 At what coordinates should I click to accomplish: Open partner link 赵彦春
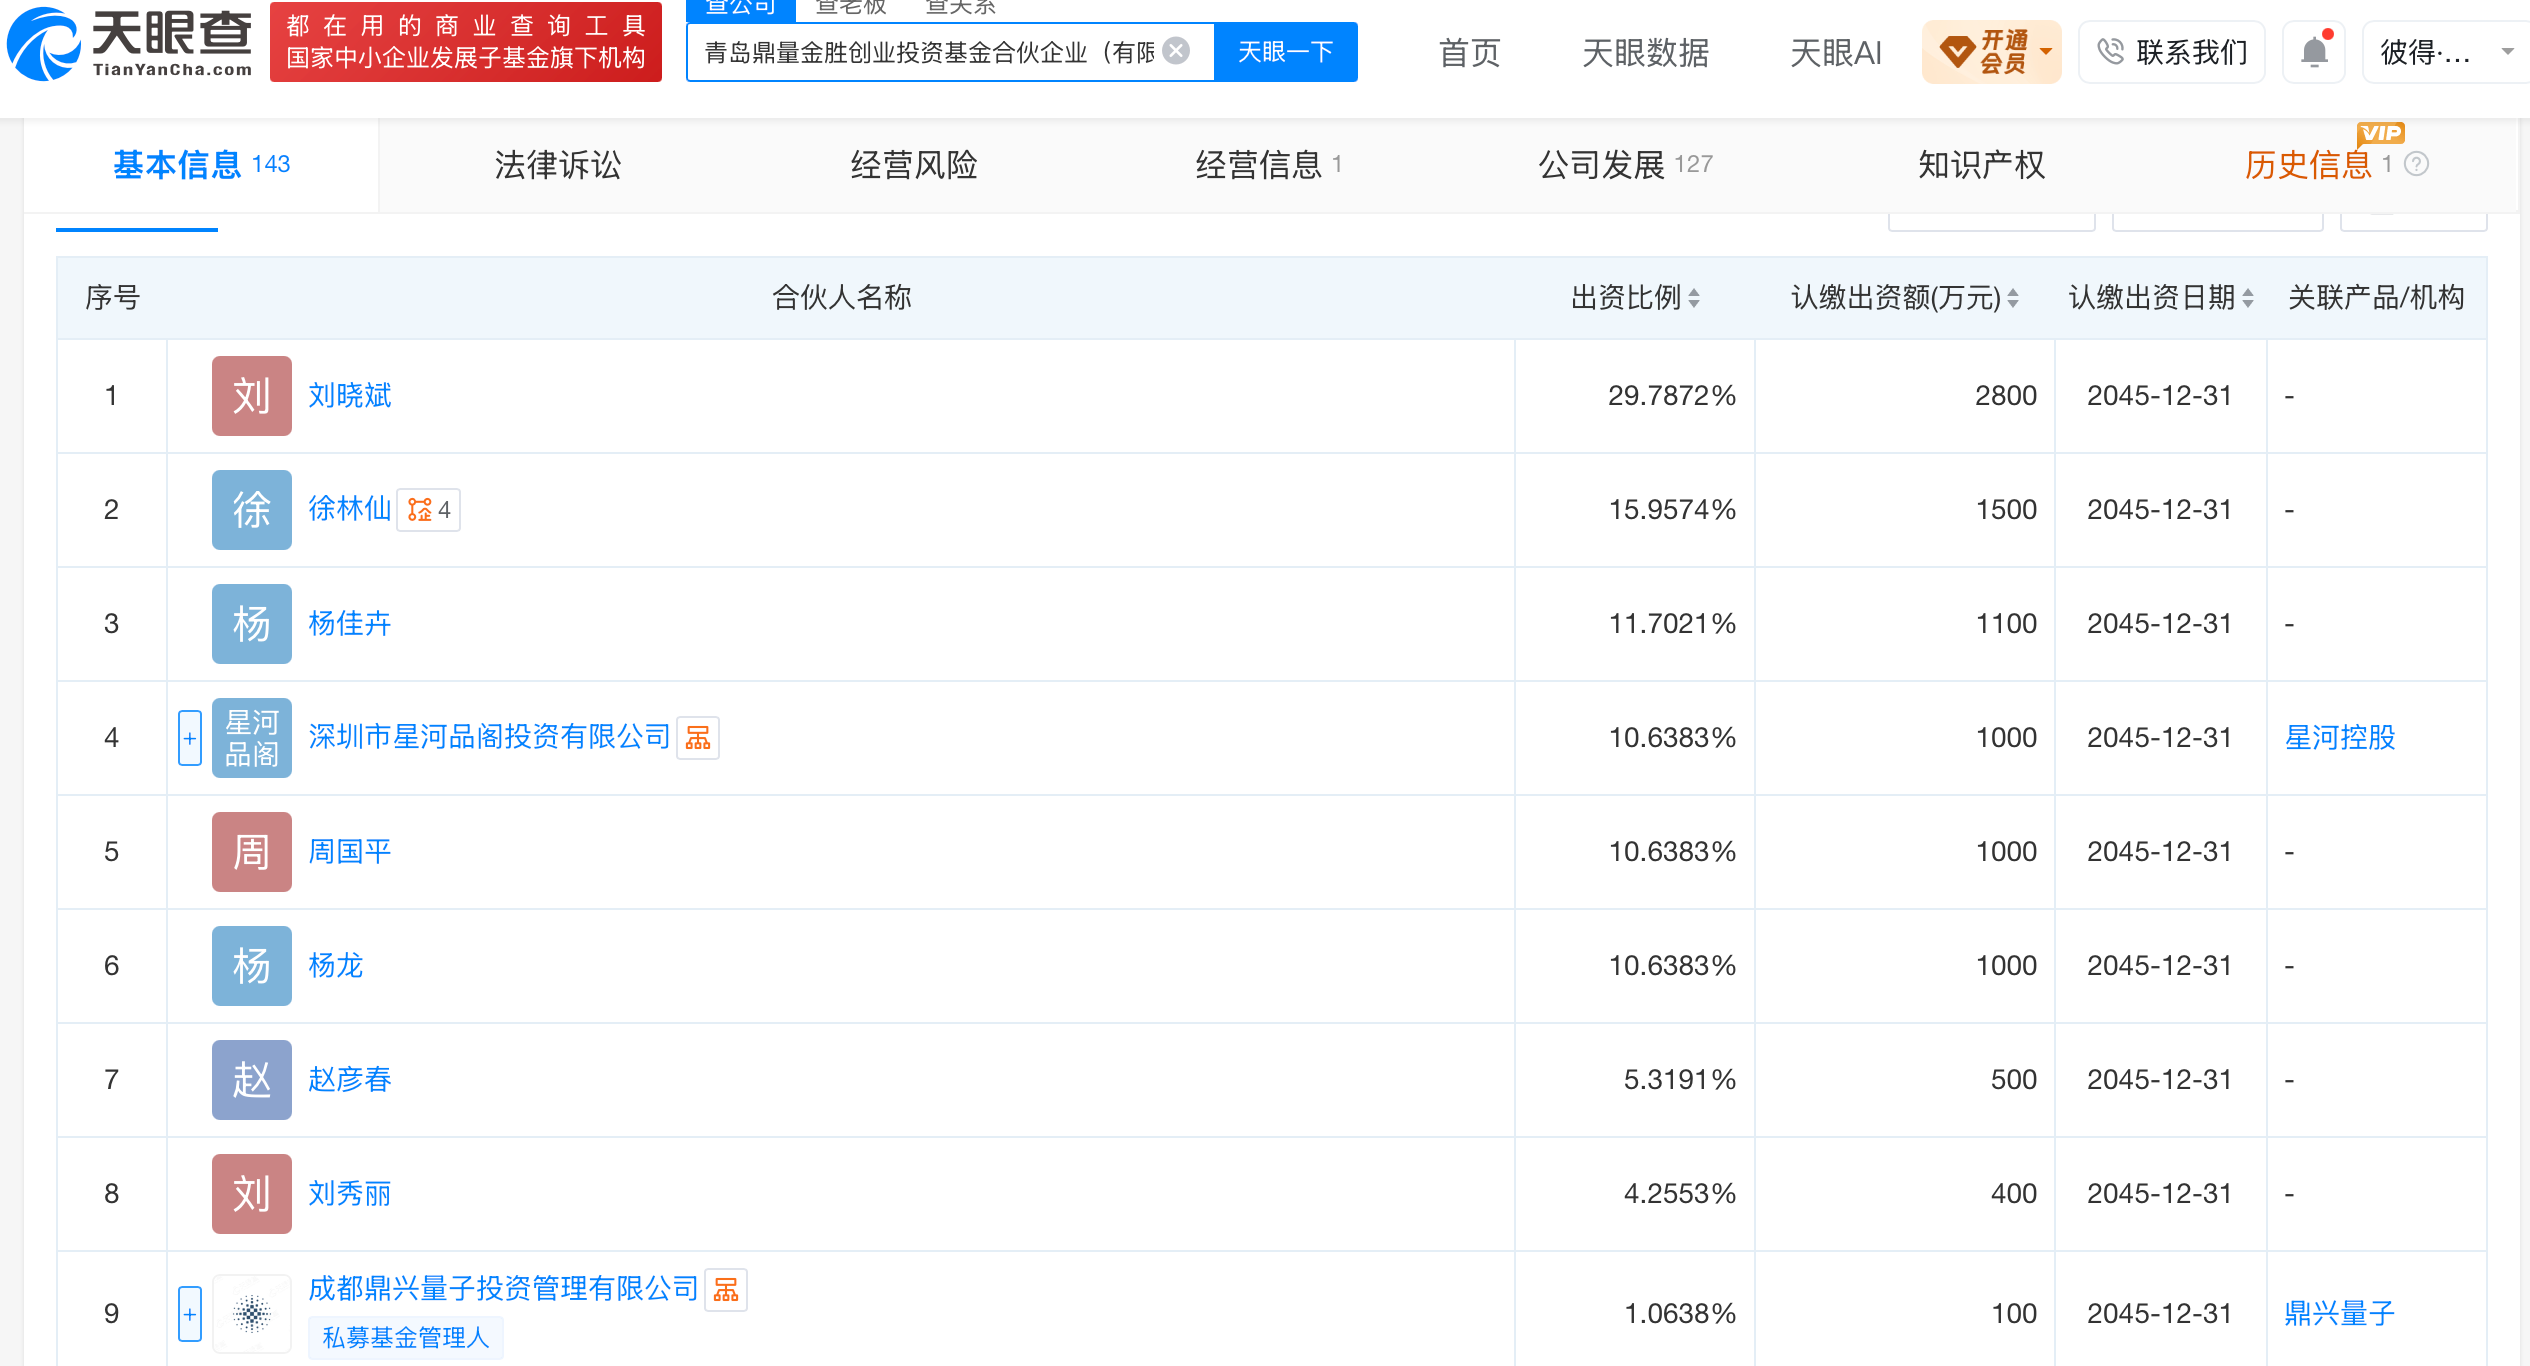point(349,1080)
